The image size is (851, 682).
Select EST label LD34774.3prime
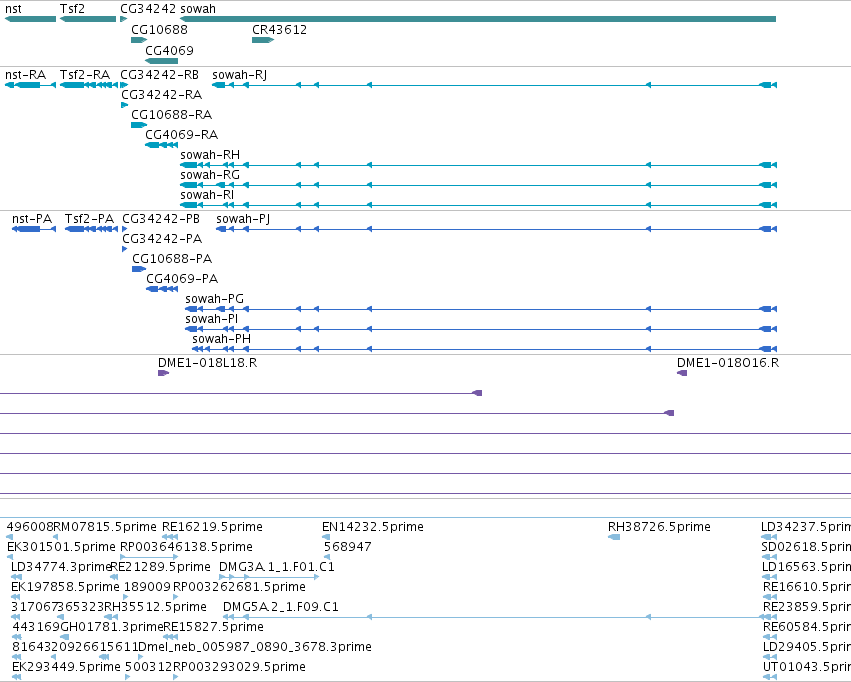tap(61, 566)
